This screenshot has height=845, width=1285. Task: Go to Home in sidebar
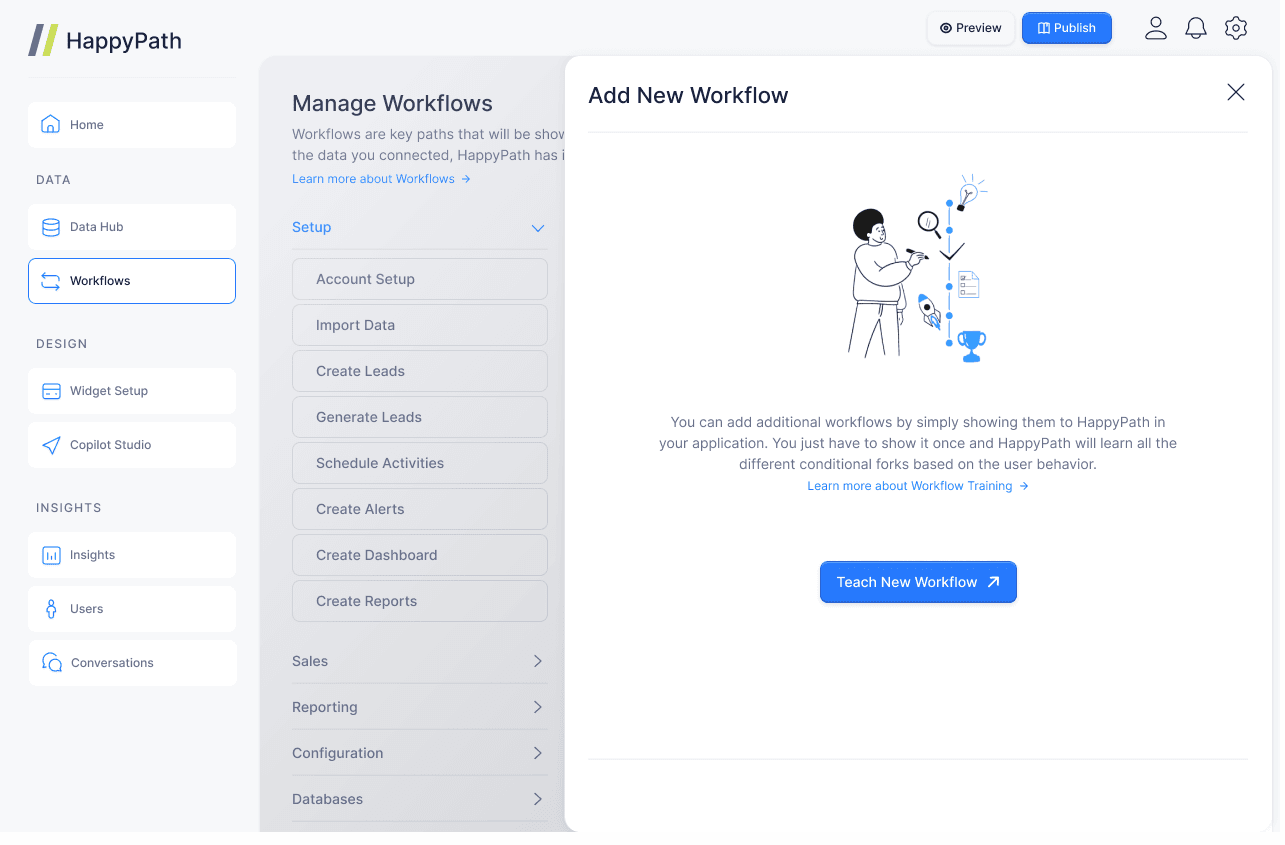132,125
